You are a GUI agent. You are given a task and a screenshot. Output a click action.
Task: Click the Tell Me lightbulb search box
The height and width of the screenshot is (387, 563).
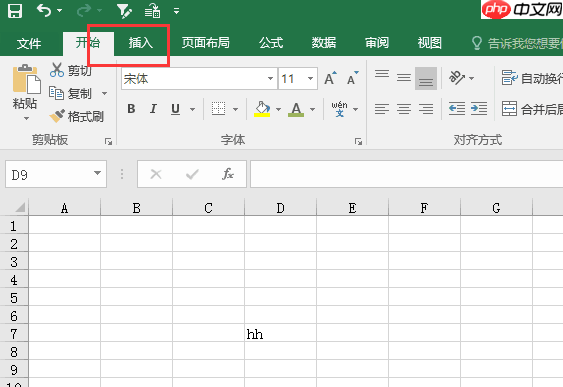point(517,43)
